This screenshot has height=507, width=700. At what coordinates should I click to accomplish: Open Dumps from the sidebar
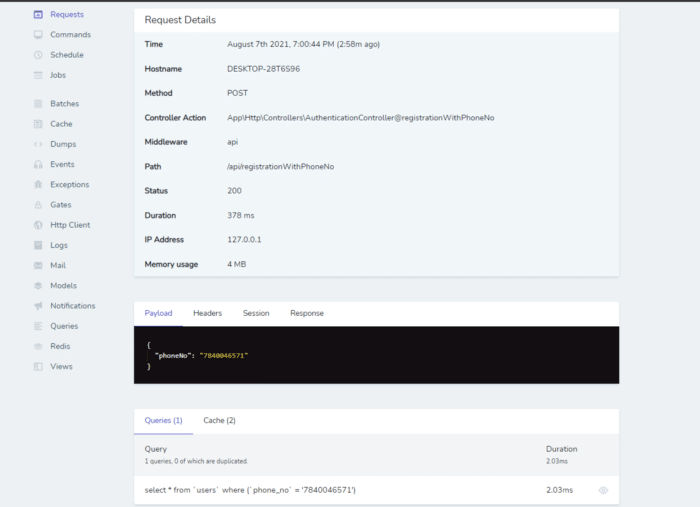point(63,144)
